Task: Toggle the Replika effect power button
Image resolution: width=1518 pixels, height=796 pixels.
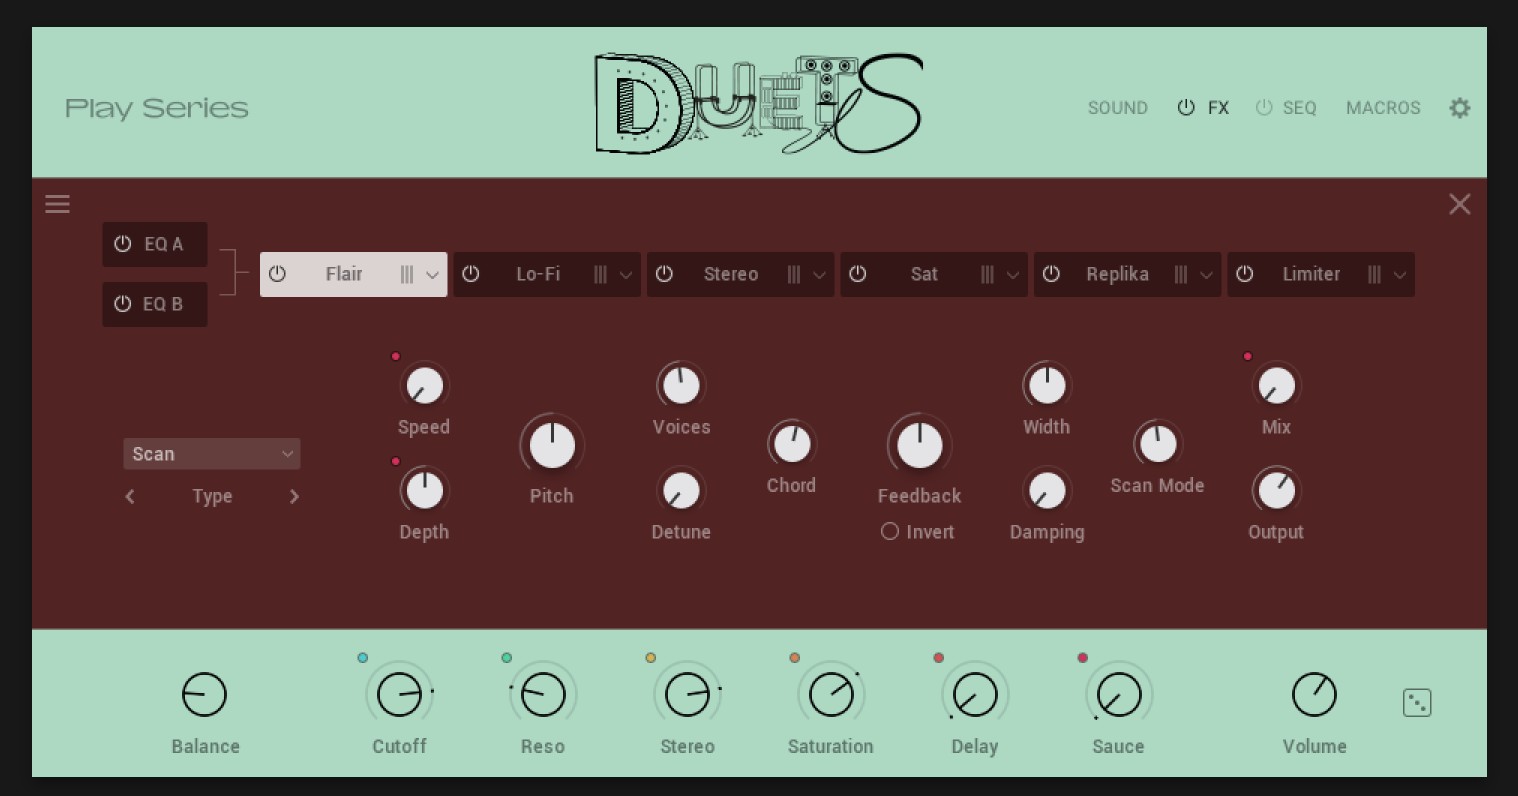Action: coord(1051,274)
